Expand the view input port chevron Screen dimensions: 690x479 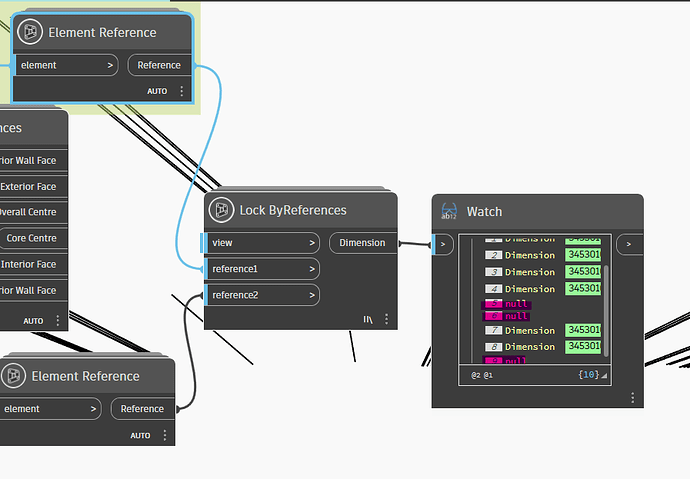pyautogui.click(x=312, y=243)
